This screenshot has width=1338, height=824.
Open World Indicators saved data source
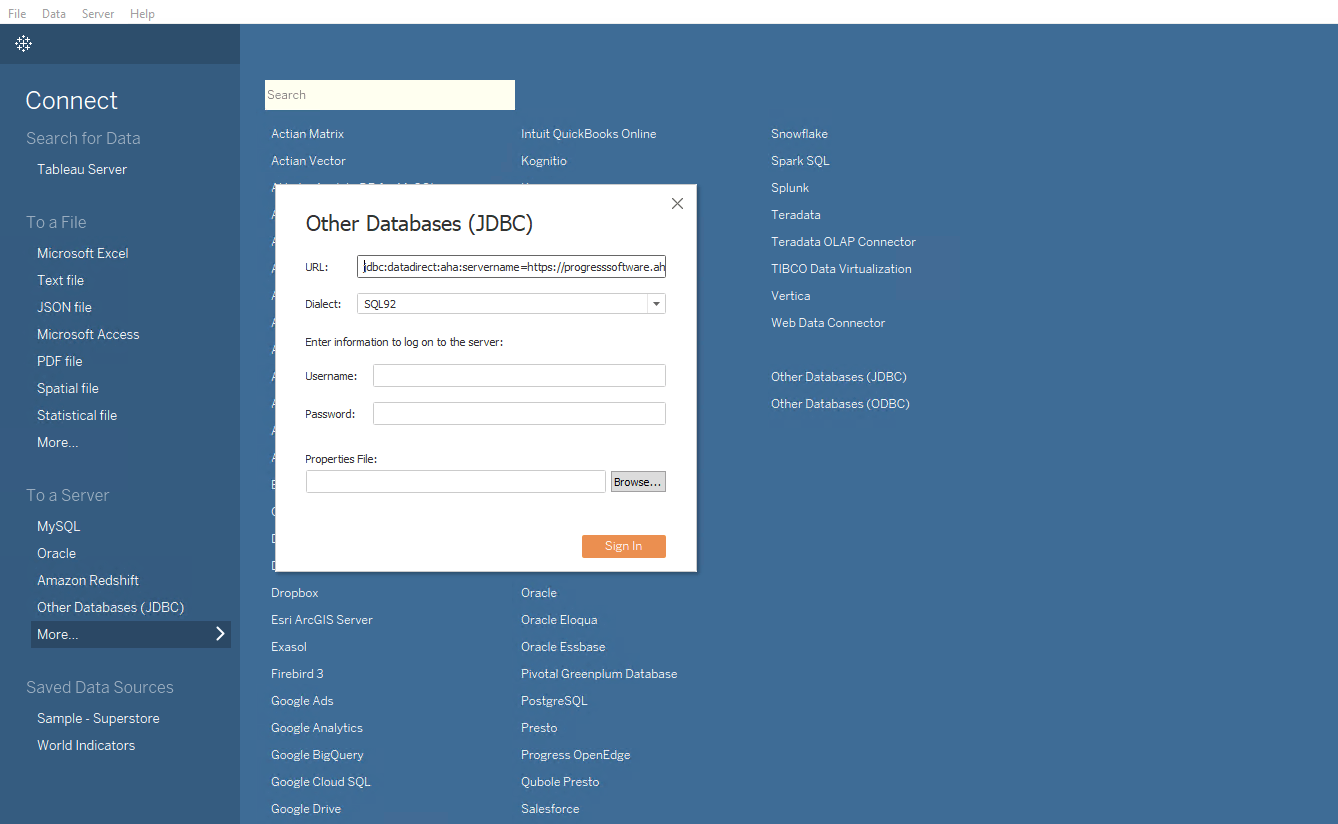86,745
